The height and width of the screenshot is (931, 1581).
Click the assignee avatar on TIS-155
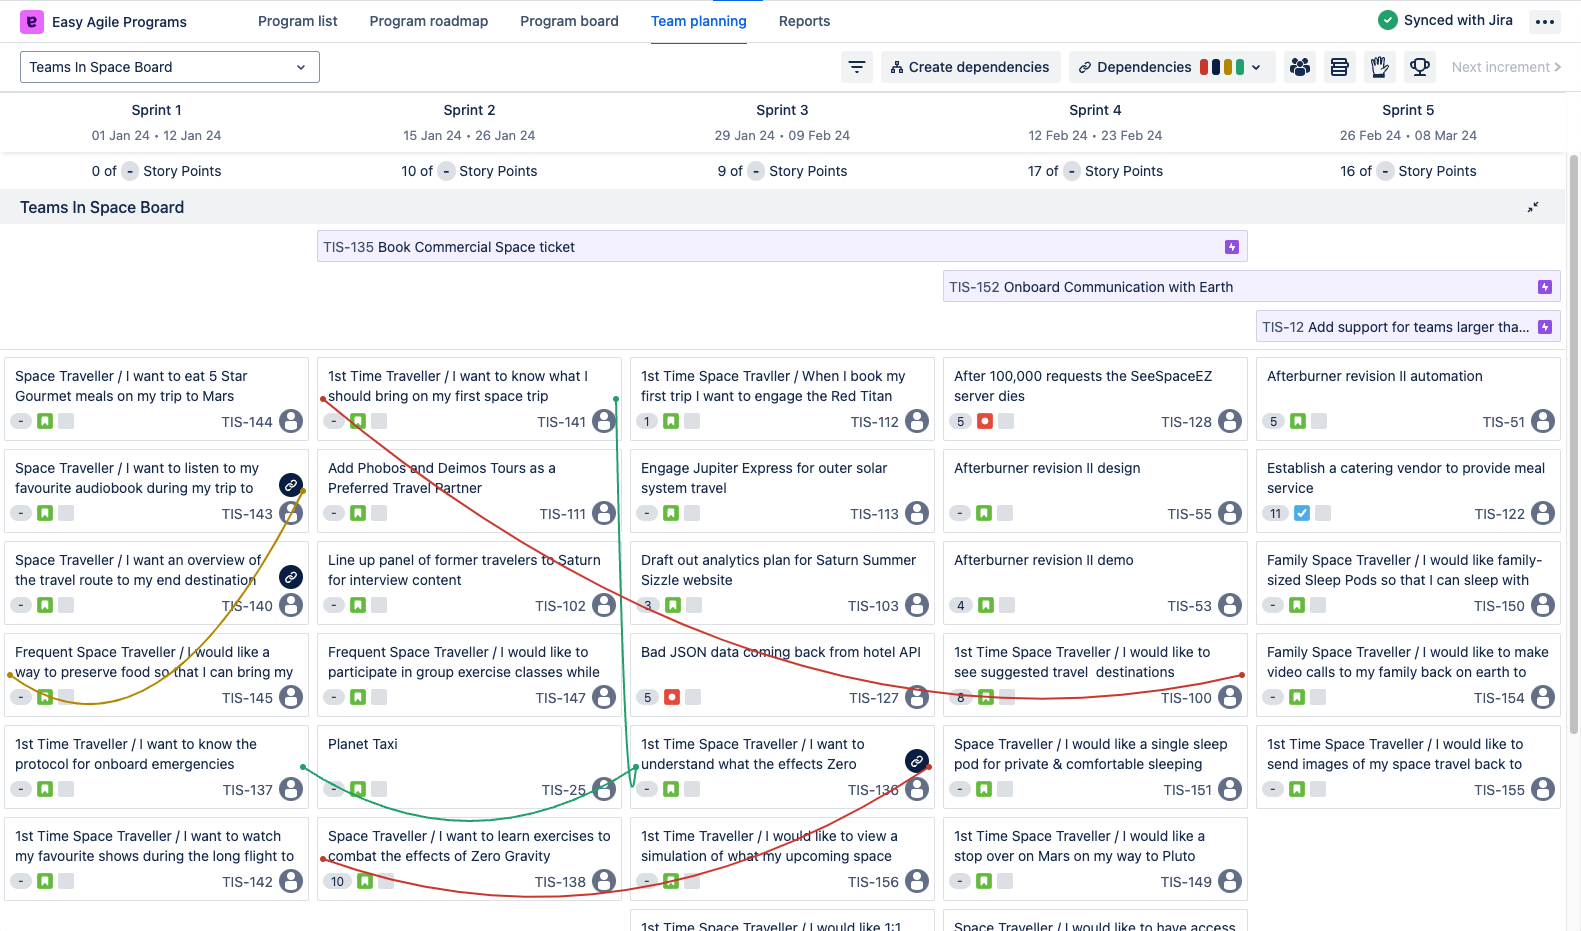[x=1543, y=789]
